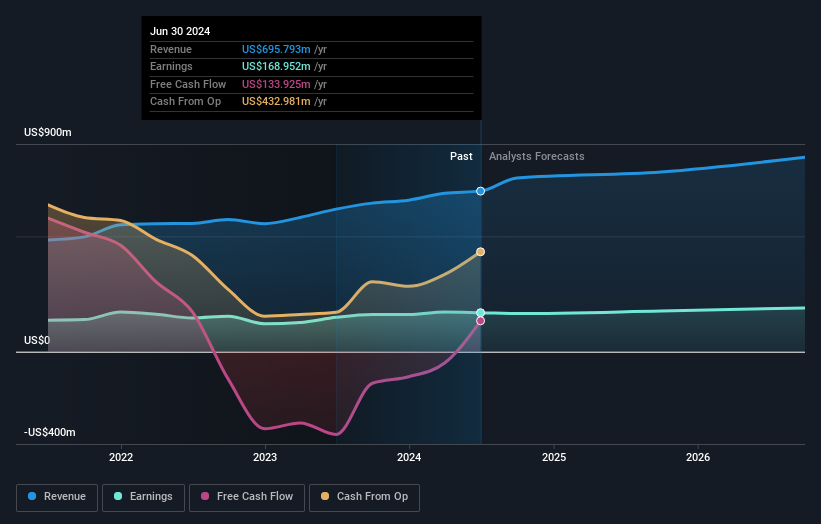Toggle the Free Cash Flow legend button

click(247, 497)
